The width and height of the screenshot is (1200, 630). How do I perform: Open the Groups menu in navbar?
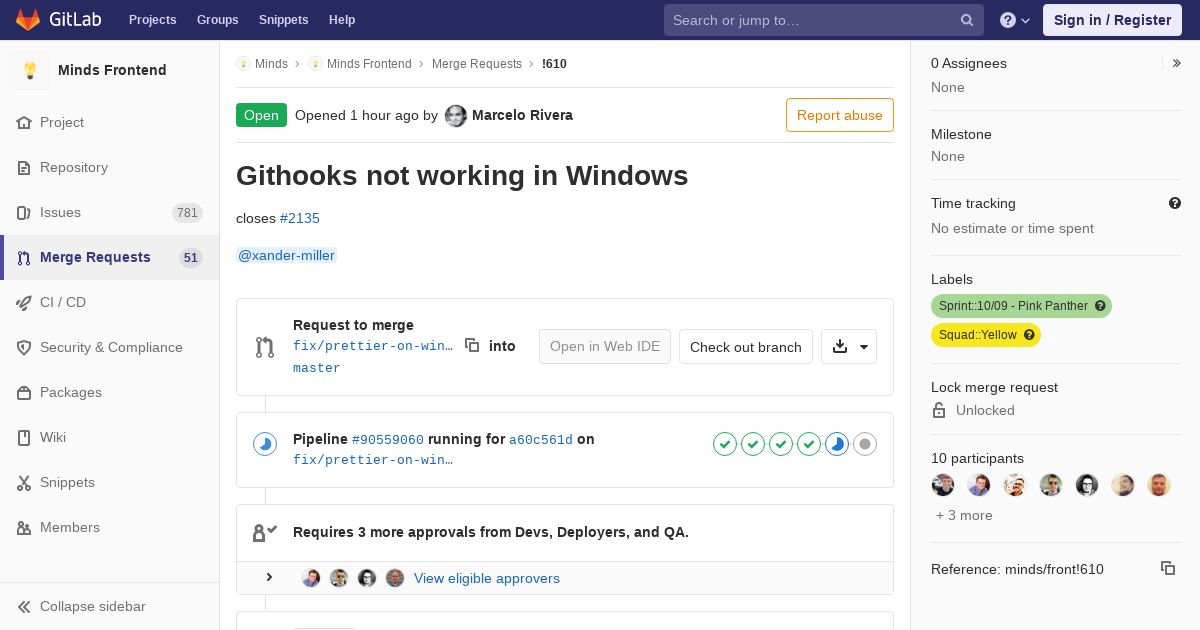click(x=217, y=20)
